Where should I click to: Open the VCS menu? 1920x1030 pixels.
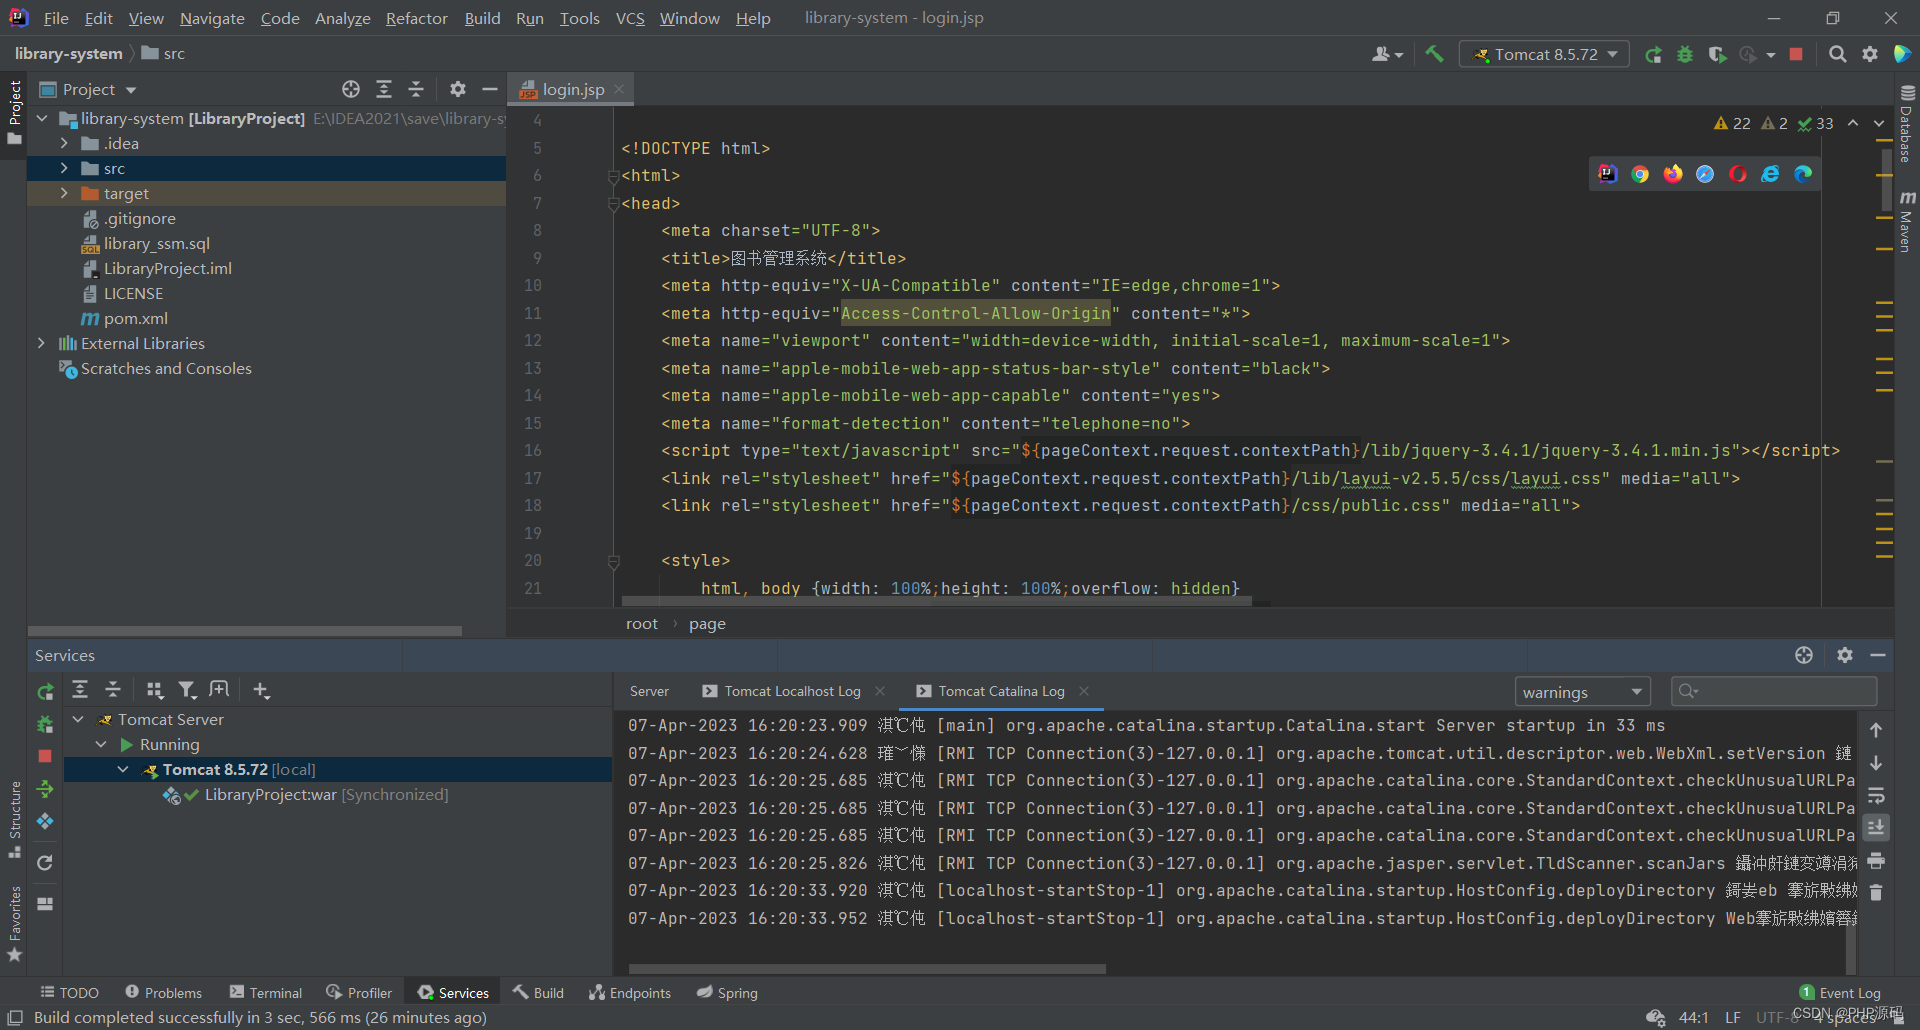(x=630, y=18)
